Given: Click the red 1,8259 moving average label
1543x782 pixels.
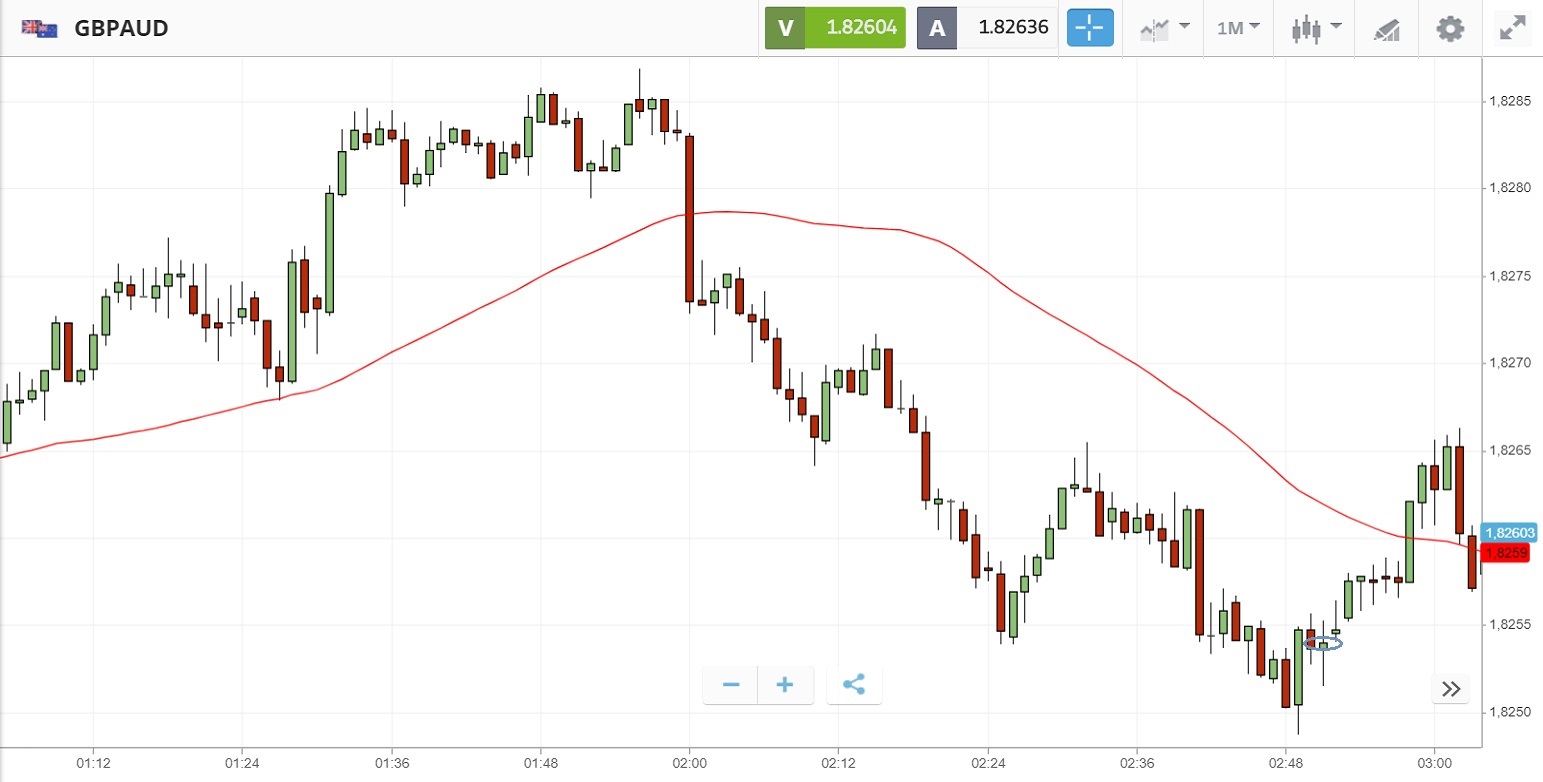Looking at the screenshot, I should tap(1505, 553).
